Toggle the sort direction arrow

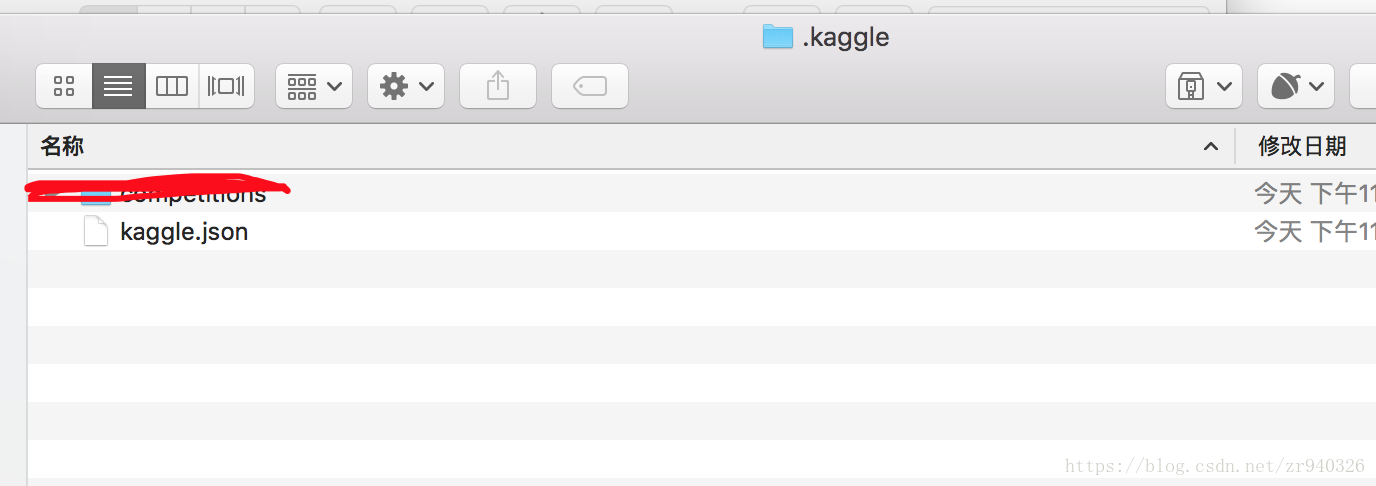pos(1211,147)
